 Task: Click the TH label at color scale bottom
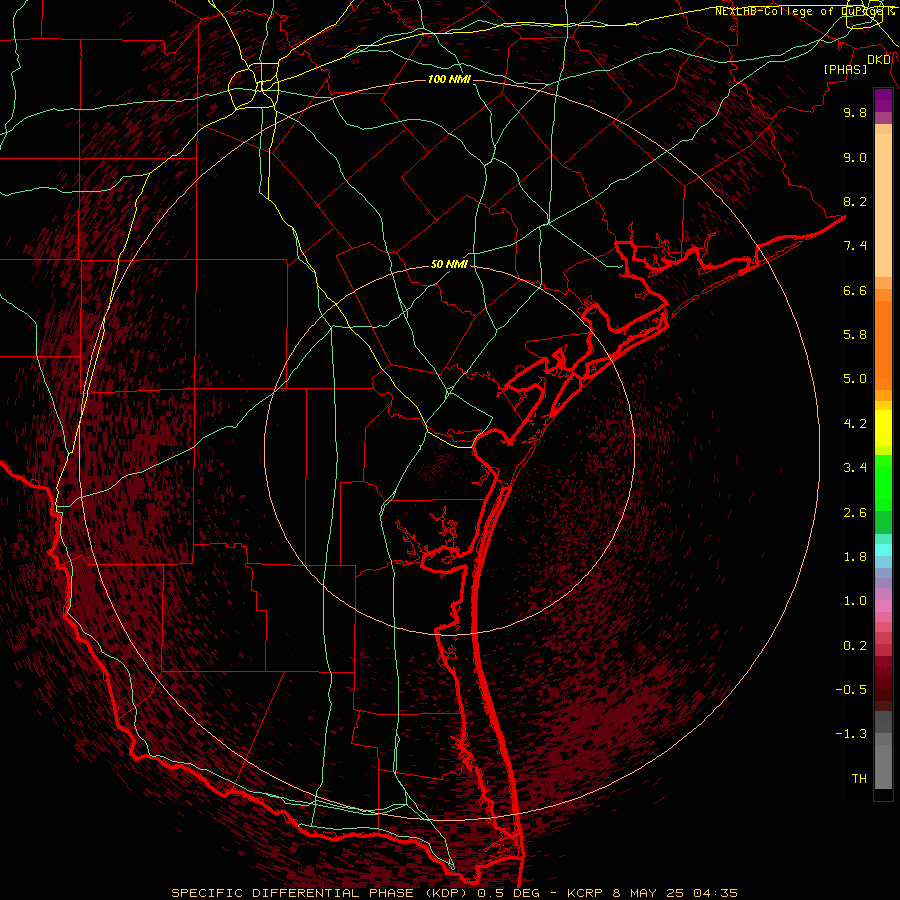[x=859, y=779]
